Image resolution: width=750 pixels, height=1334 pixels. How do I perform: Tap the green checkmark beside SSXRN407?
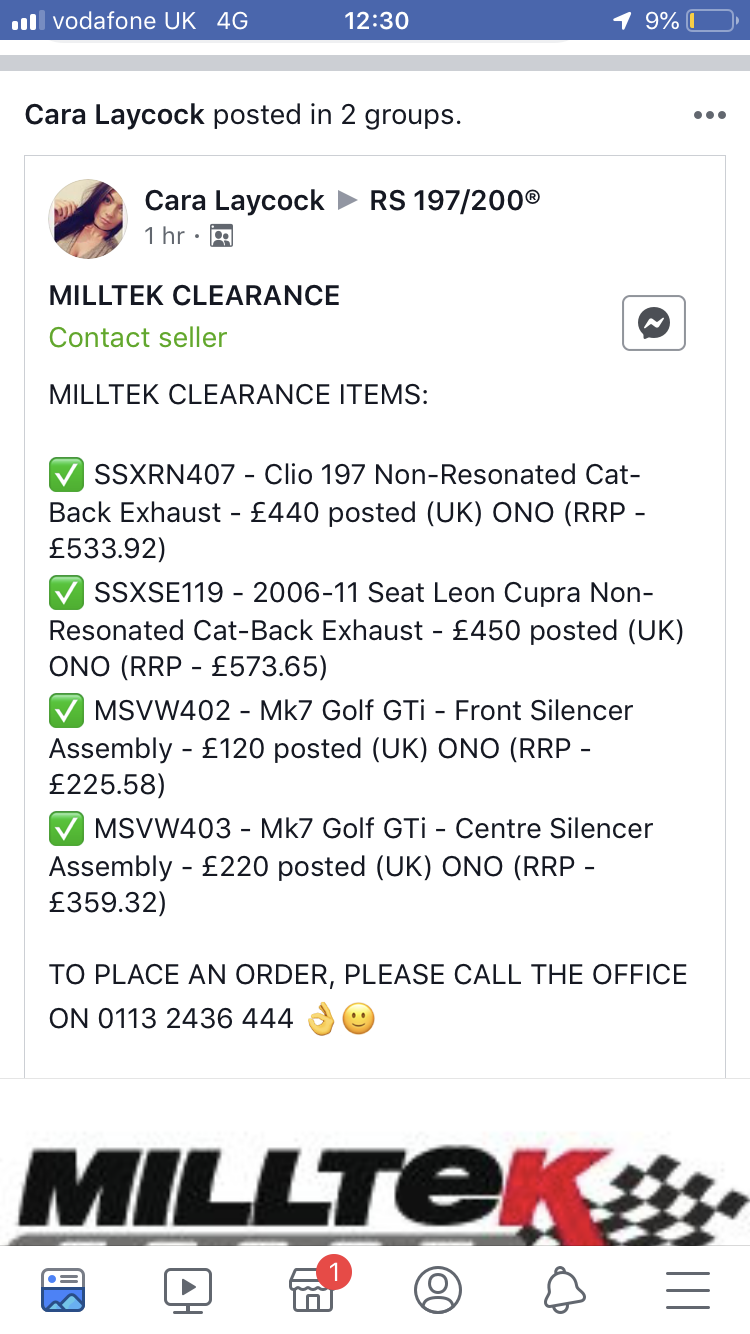point(66,475)
